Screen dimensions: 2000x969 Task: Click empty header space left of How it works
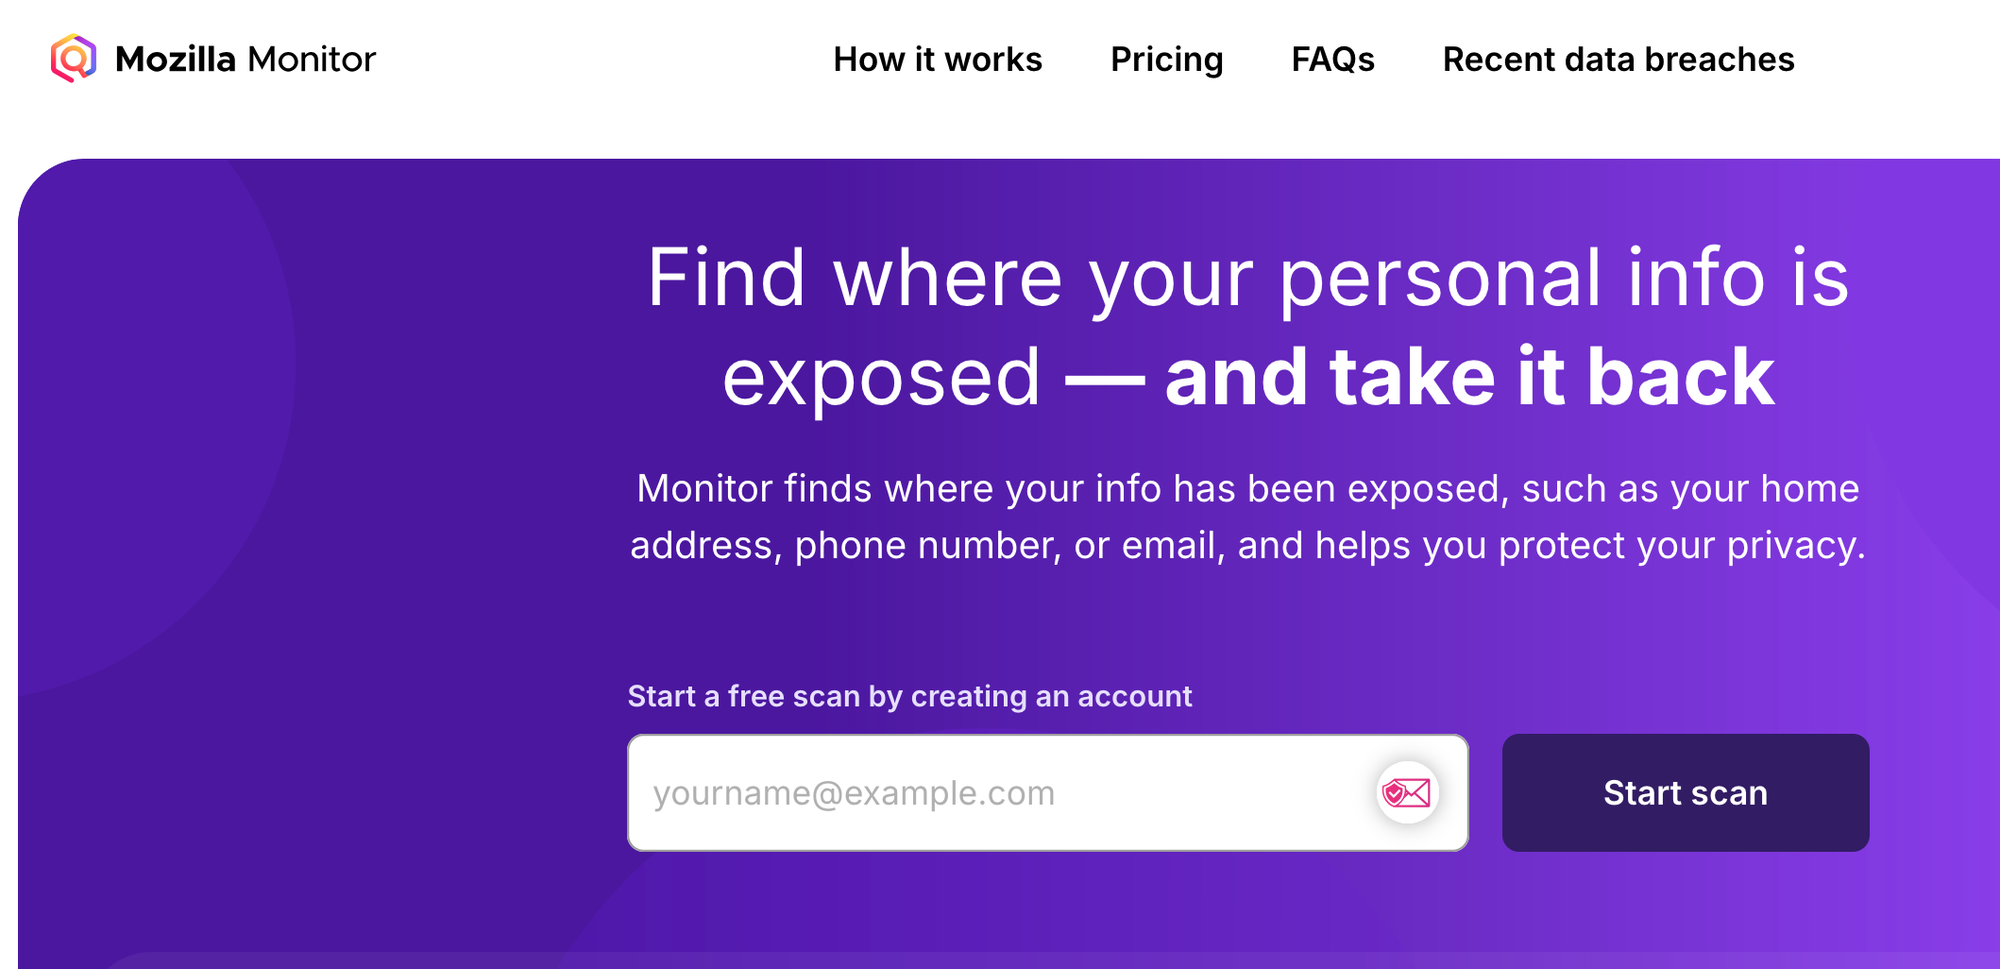click(600, 60)
